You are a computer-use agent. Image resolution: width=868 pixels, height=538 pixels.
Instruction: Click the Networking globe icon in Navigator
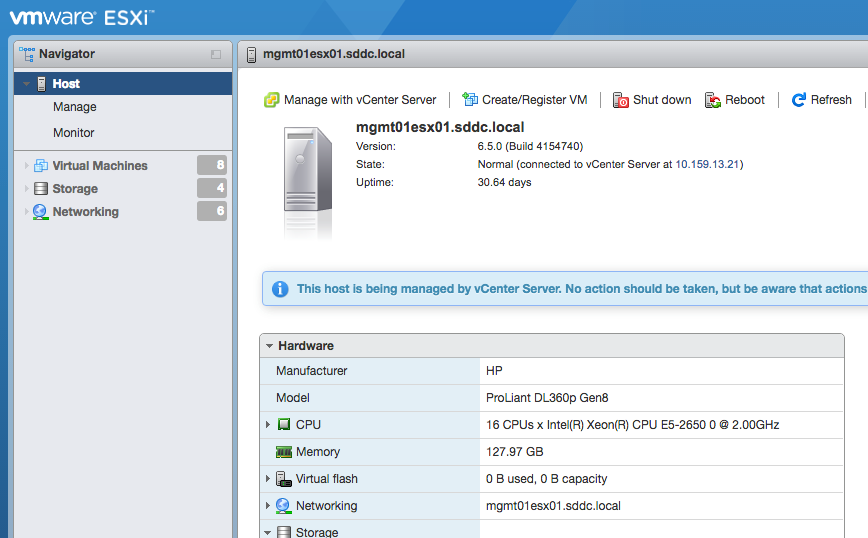pos(40,212)
